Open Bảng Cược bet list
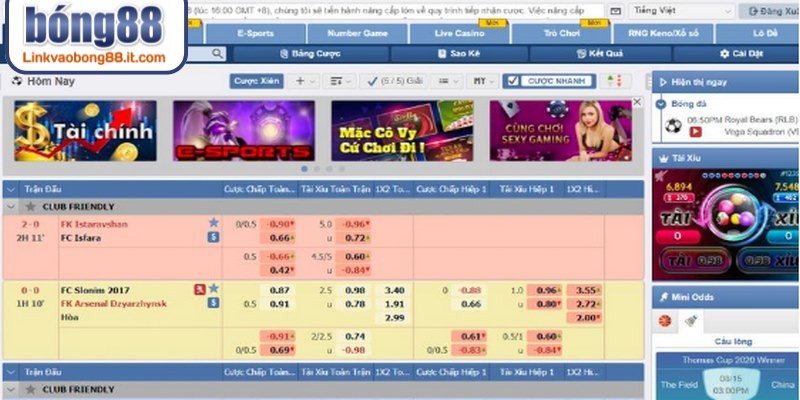 311,54
